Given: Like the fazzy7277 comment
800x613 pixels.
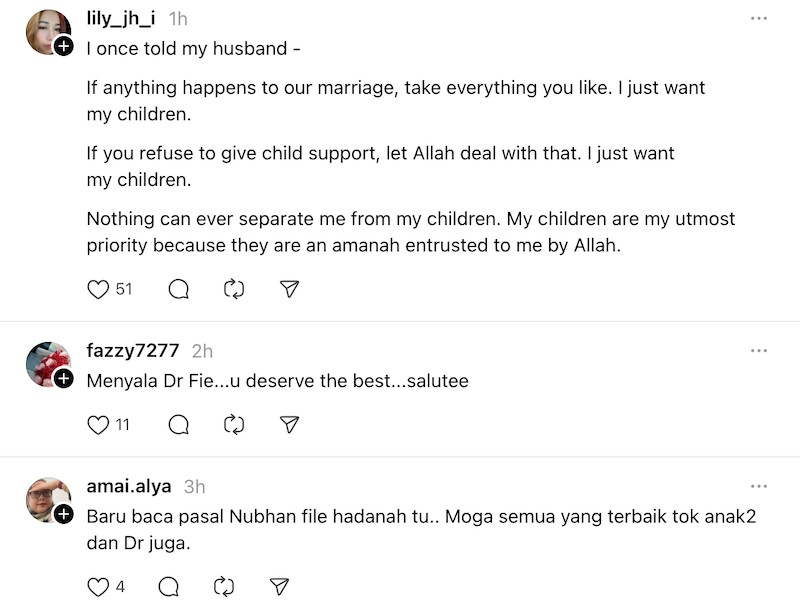Looking at the screenshot, I should [98, 425].
